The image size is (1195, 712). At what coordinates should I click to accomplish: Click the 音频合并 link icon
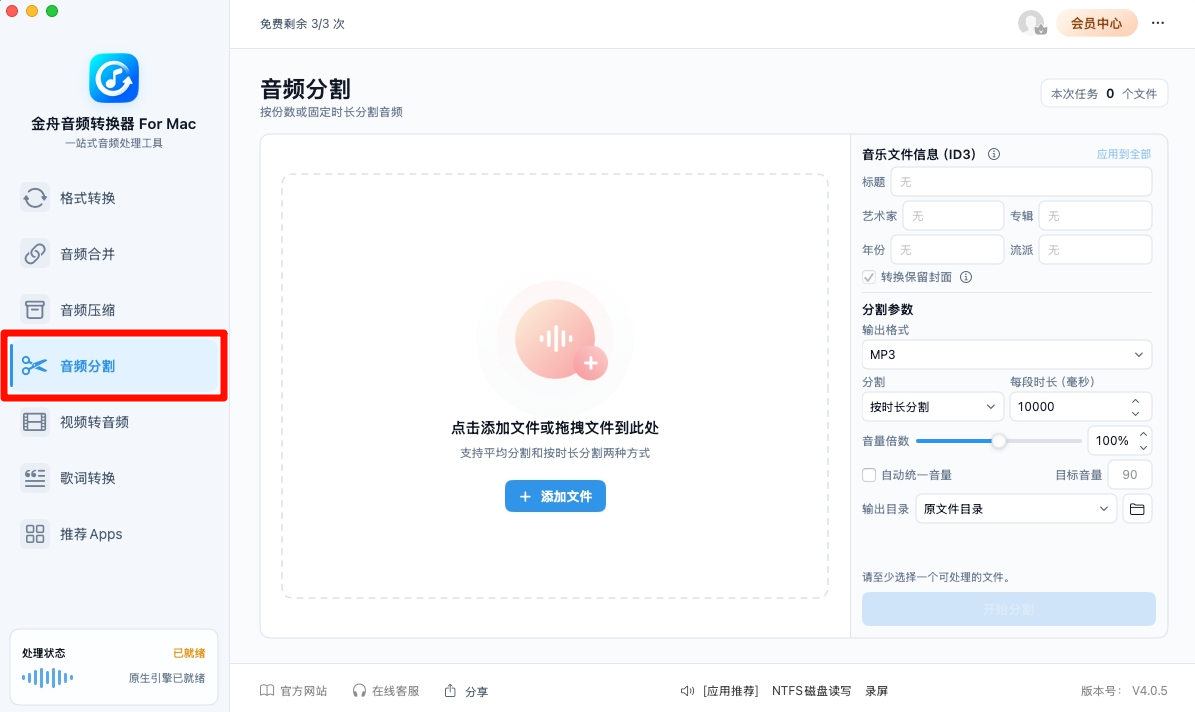click(x=34, y=254)
